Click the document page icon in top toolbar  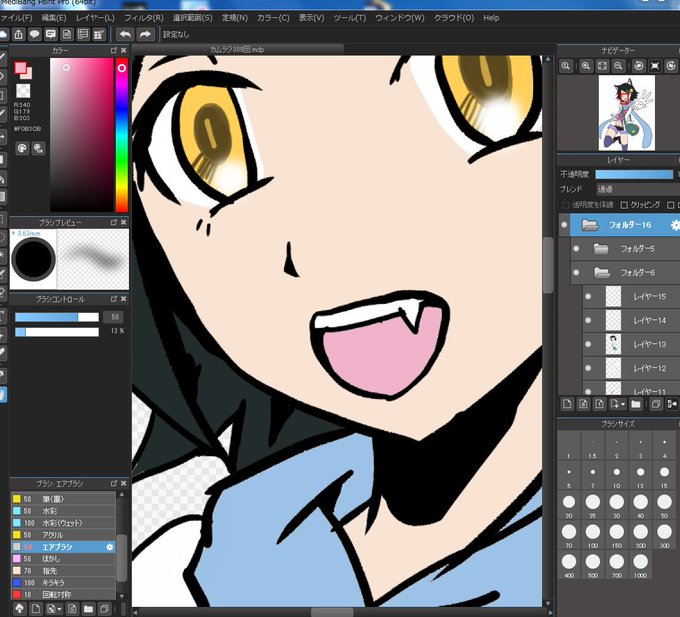(67, 34)
